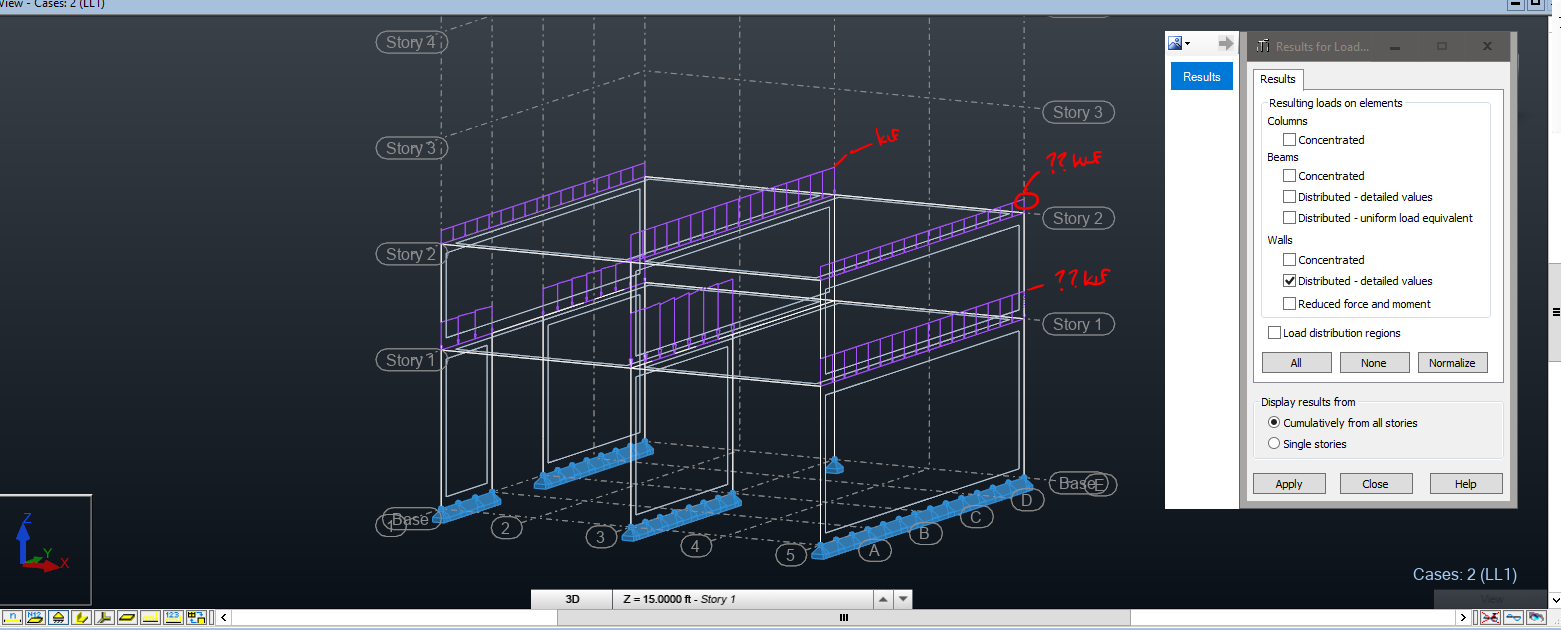Select the Single stories radio button
The width and height of the screenshot is (1561, 630).
1274,443
